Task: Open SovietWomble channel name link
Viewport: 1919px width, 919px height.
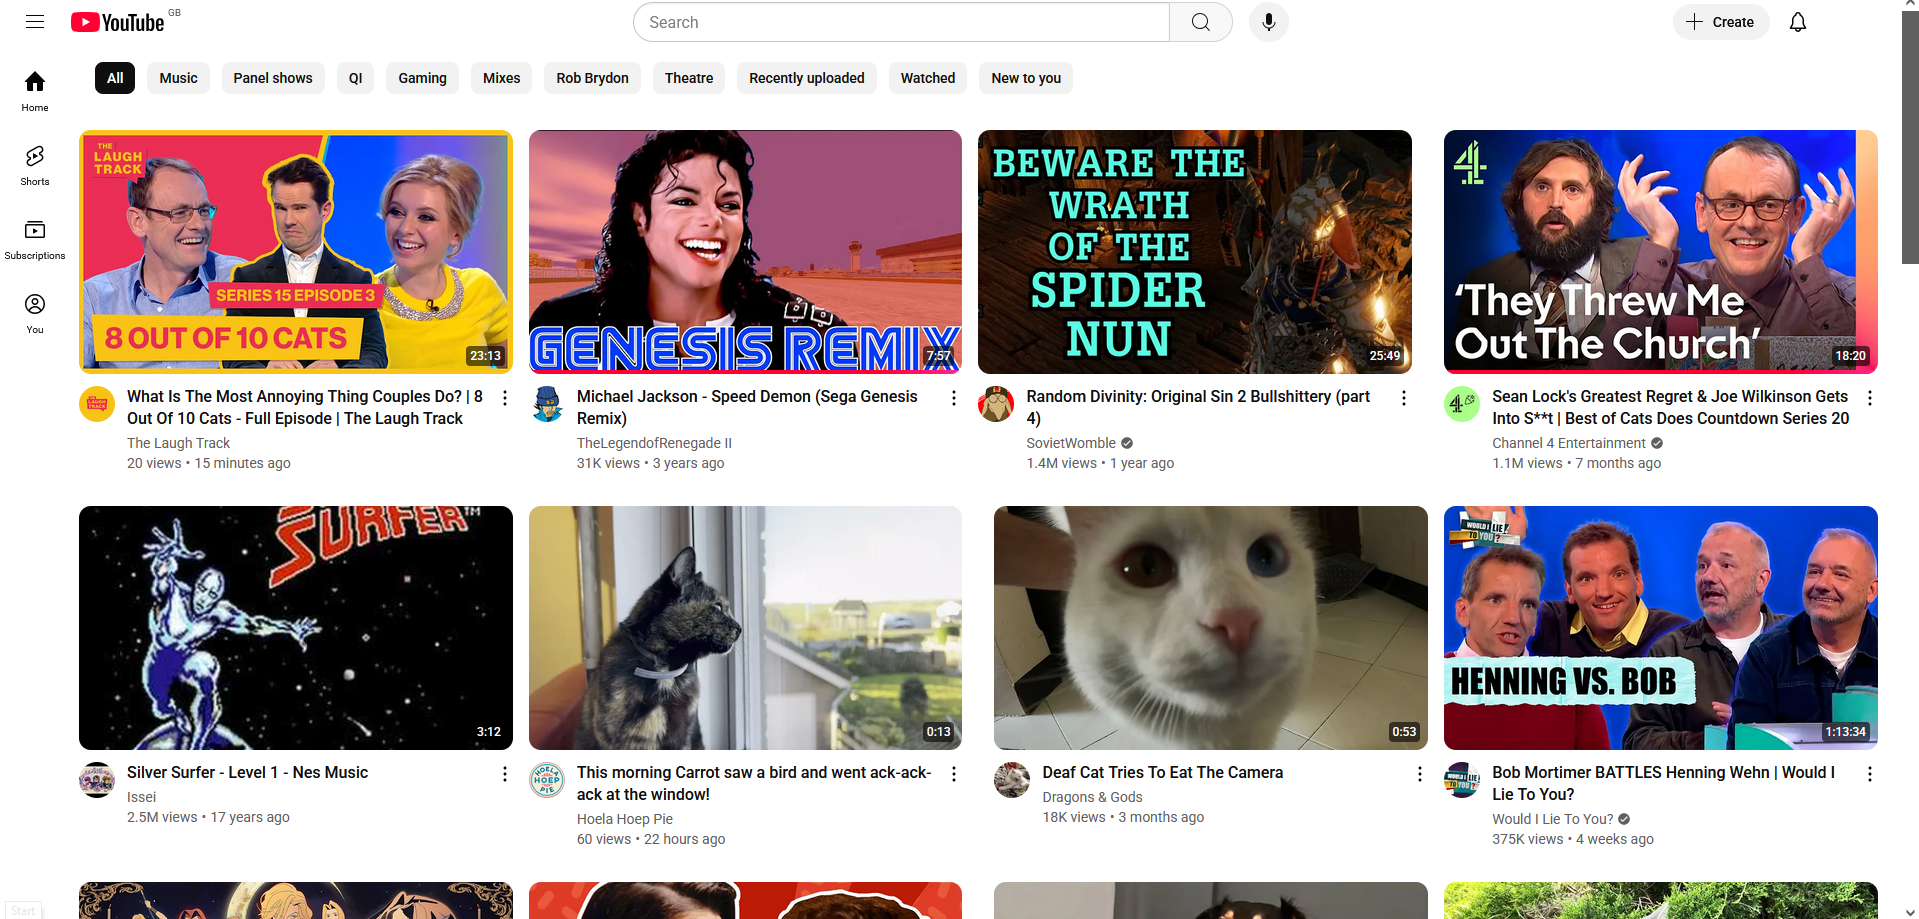Action: click(x=1071, y=443)
